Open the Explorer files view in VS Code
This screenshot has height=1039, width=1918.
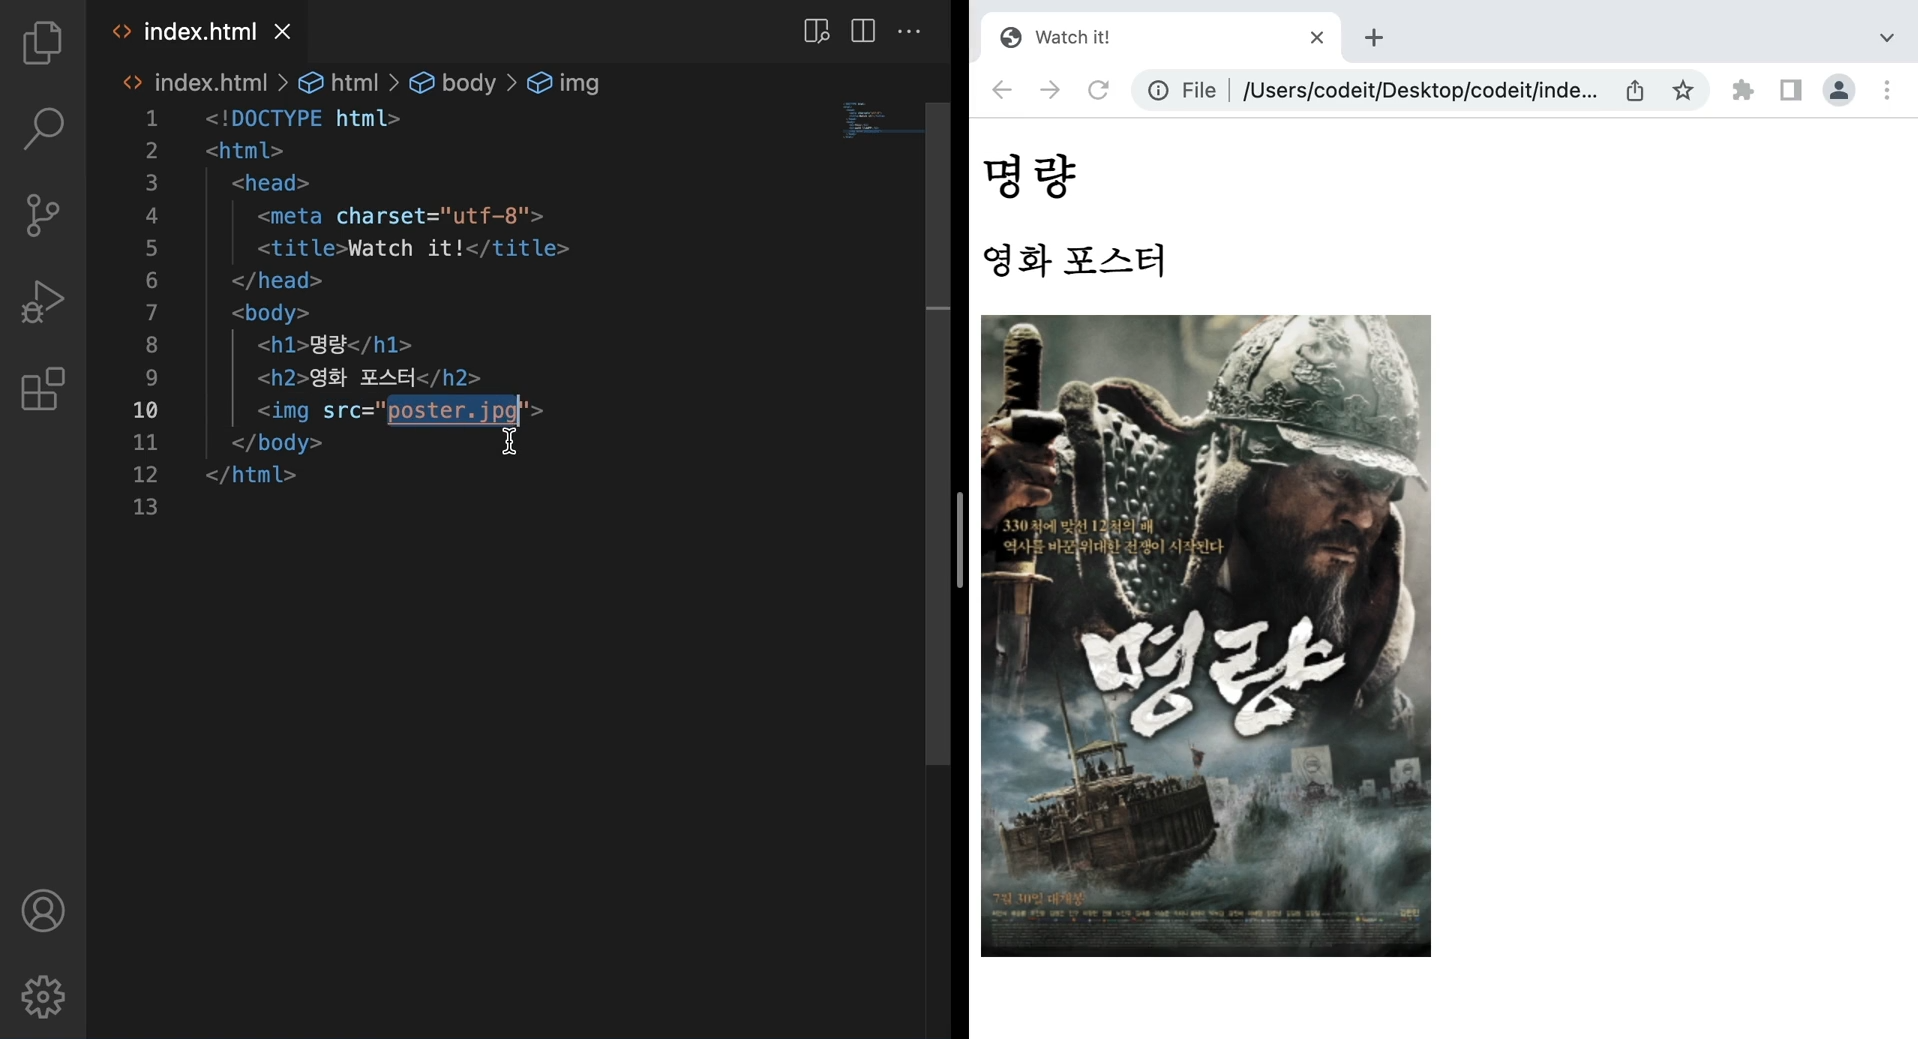(43, 43)
